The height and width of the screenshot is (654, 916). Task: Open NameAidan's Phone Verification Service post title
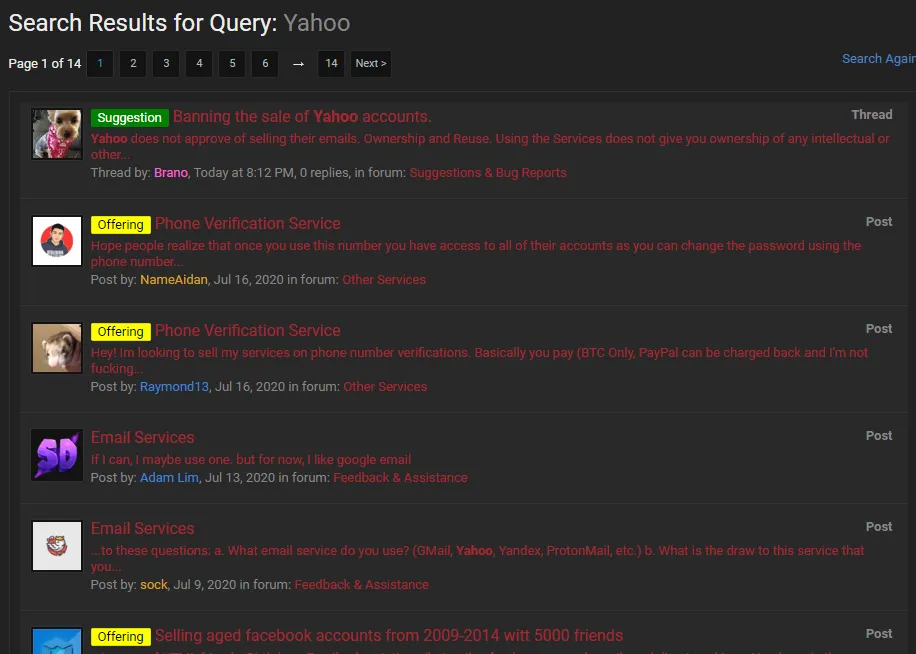coord(248,224)
